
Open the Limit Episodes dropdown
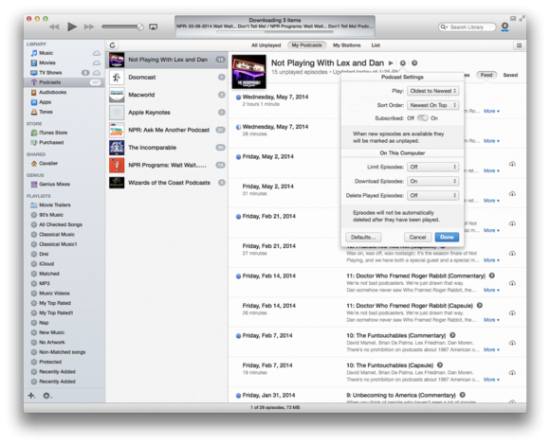[x=433, y=167]
